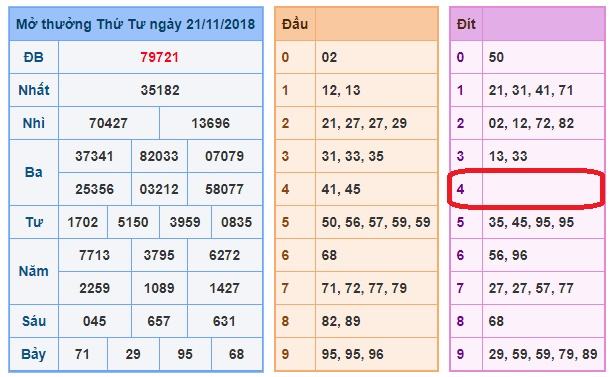615x377 pixels.
Task: Click the Đầu entry "82, 89"
Action: point(341,321)
